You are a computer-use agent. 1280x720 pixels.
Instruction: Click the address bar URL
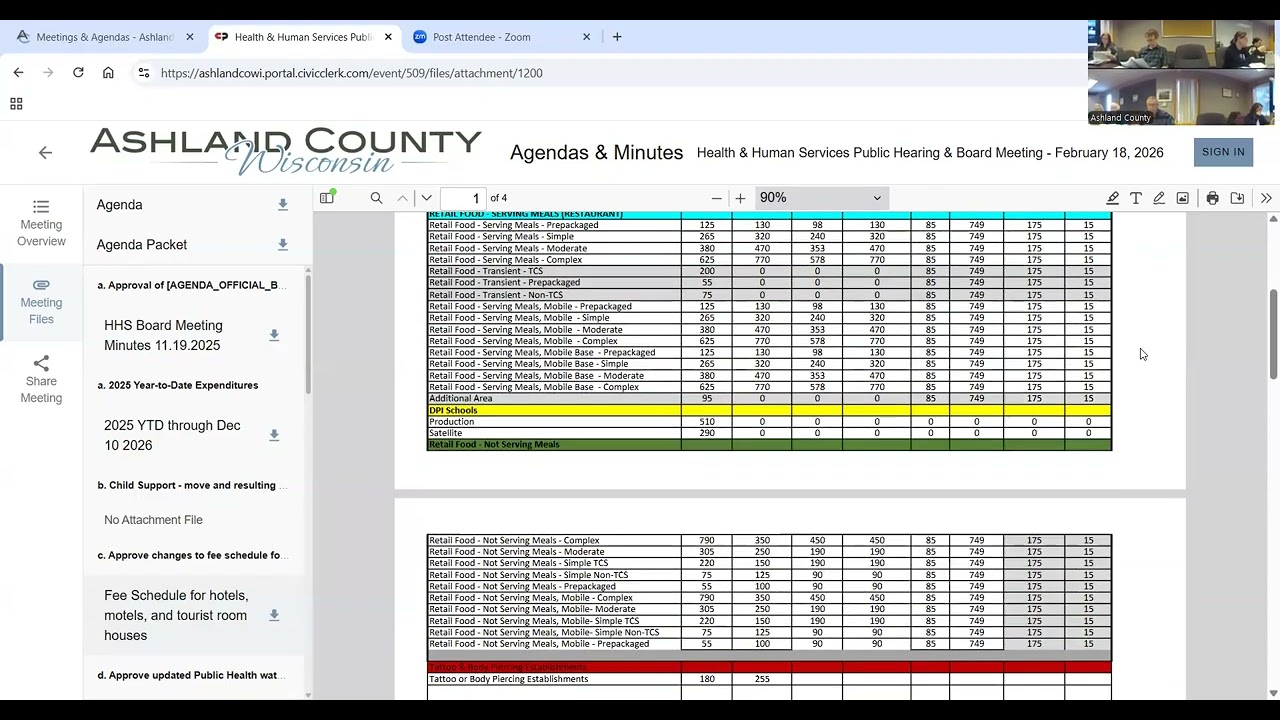click(x=351, y=73)
